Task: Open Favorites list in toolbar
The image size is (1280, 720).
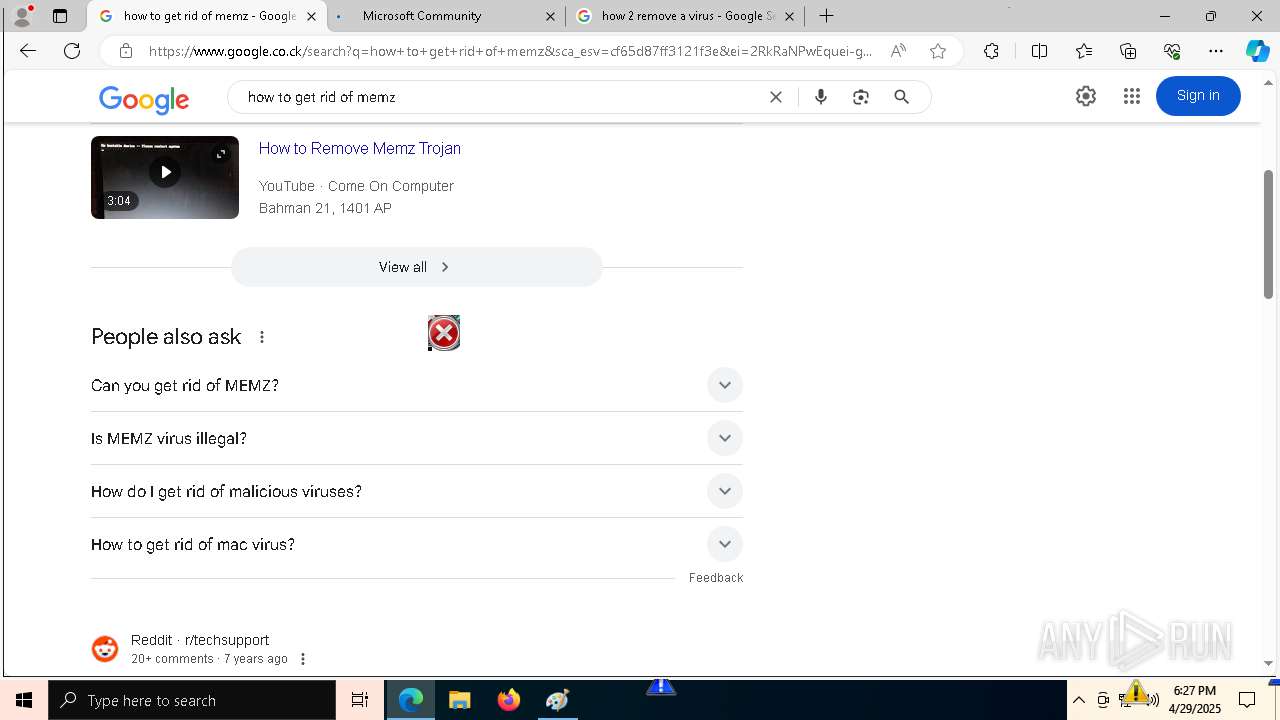Action: tap(1084, 51)
